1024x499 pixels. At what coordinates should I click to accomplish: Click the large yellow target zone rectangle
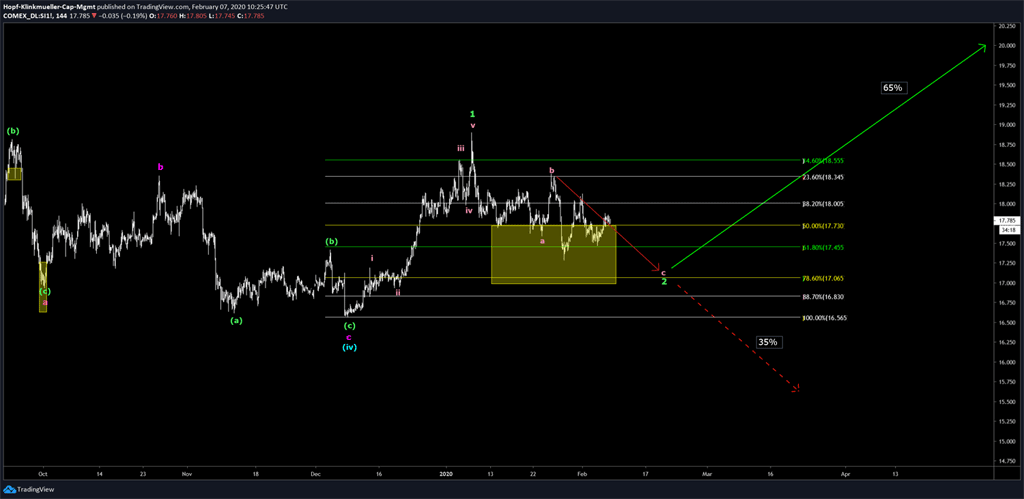553,254
